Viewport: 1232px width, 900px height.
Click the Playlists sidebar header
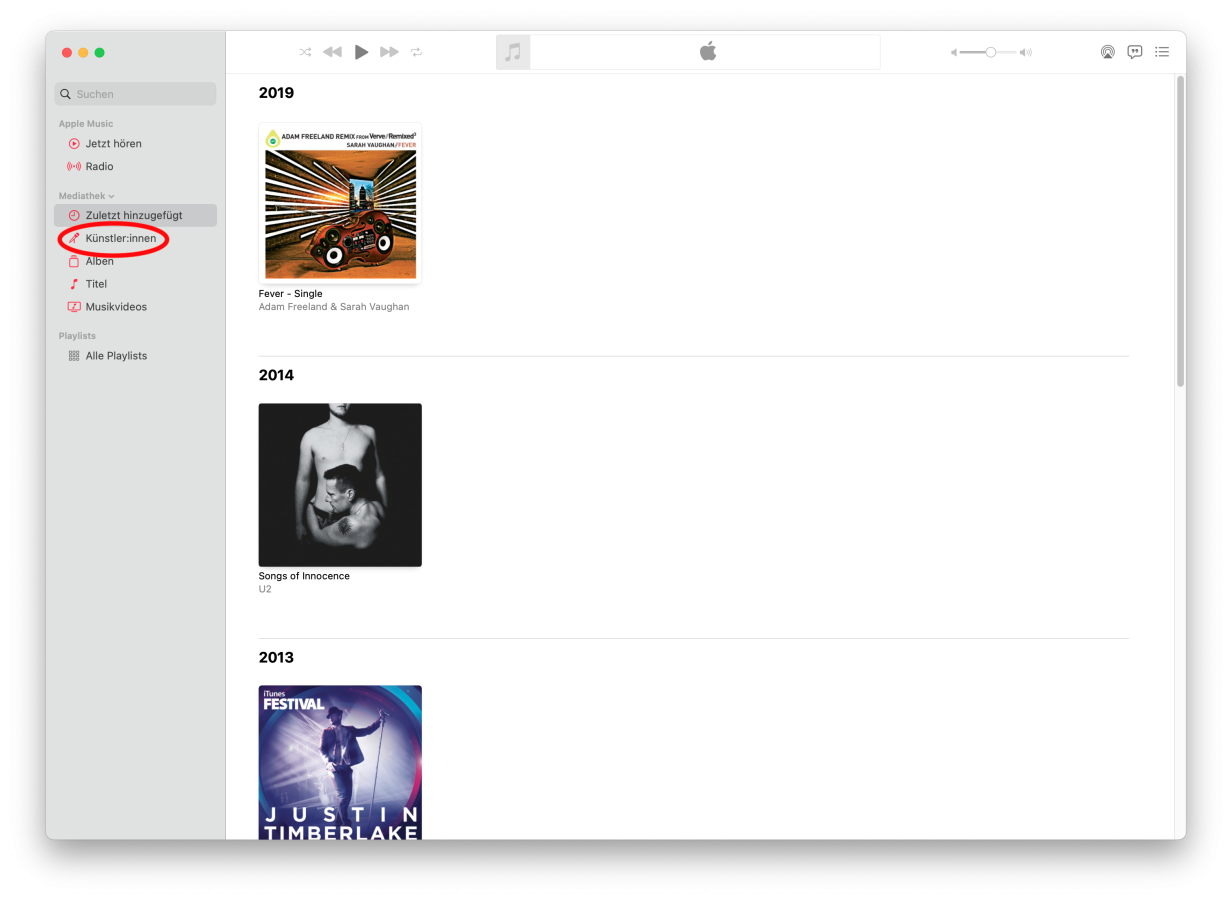click(x=77, y=336)
